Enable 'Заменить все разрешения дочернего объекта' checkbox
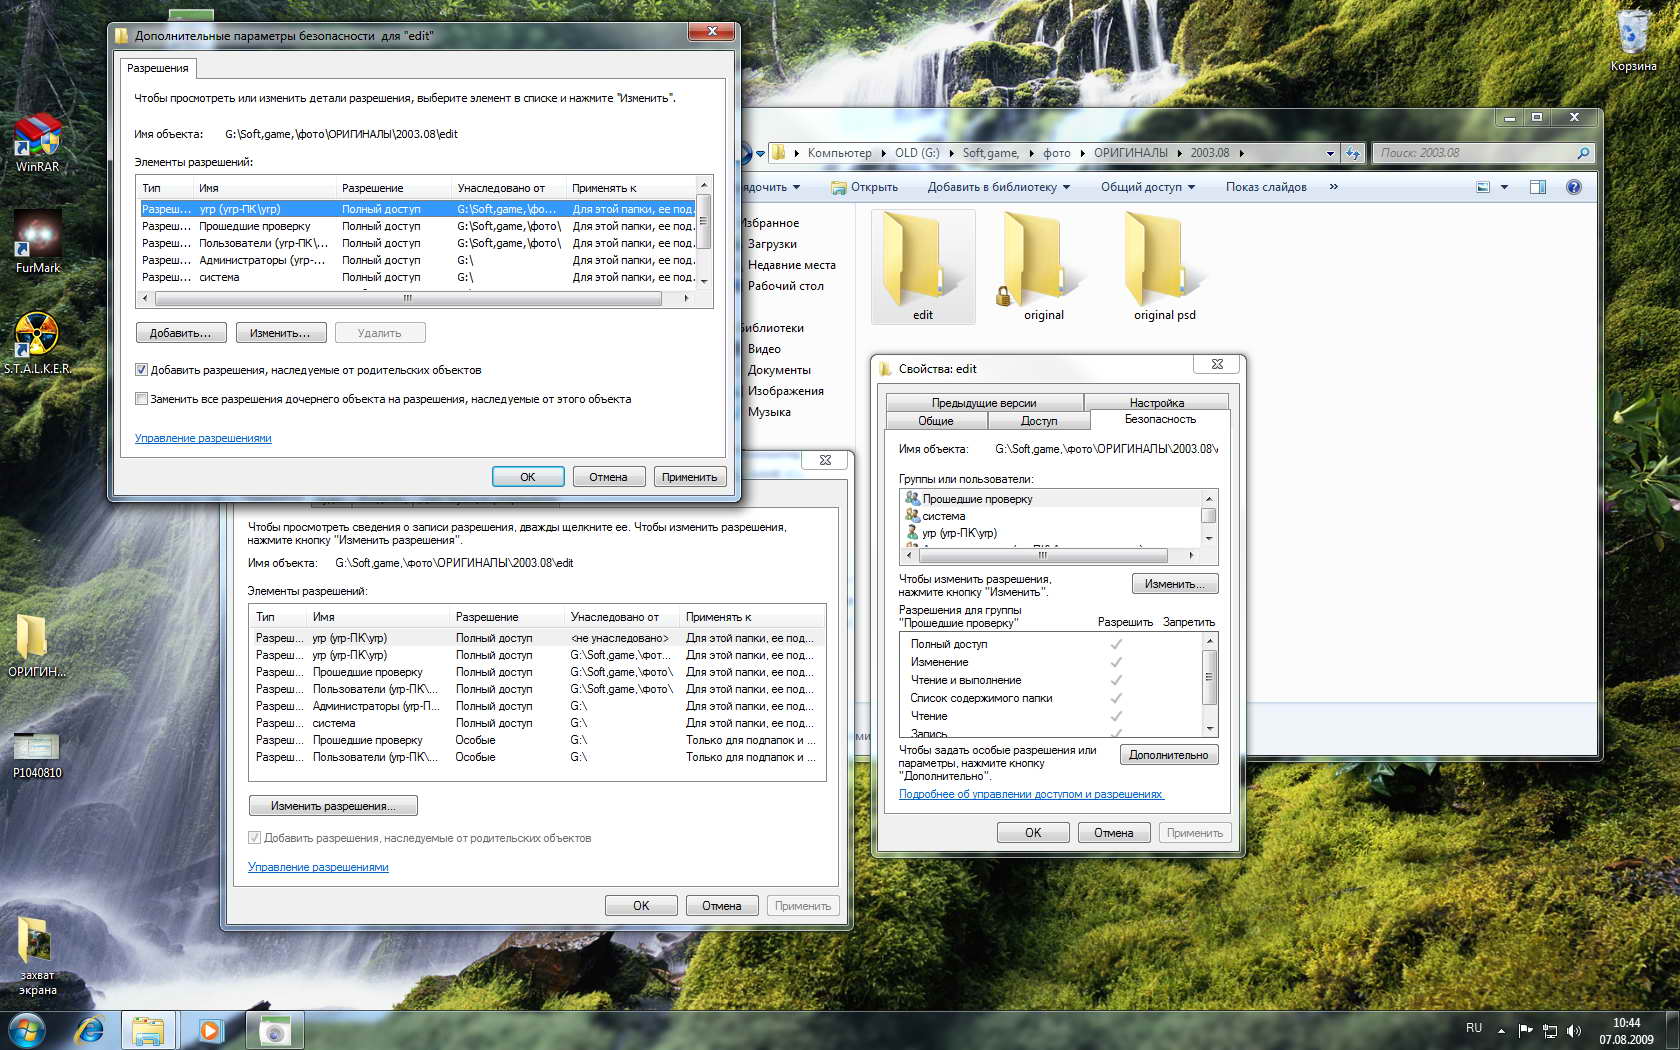Screen dimensions: 1680x1050 pos(142,399)
